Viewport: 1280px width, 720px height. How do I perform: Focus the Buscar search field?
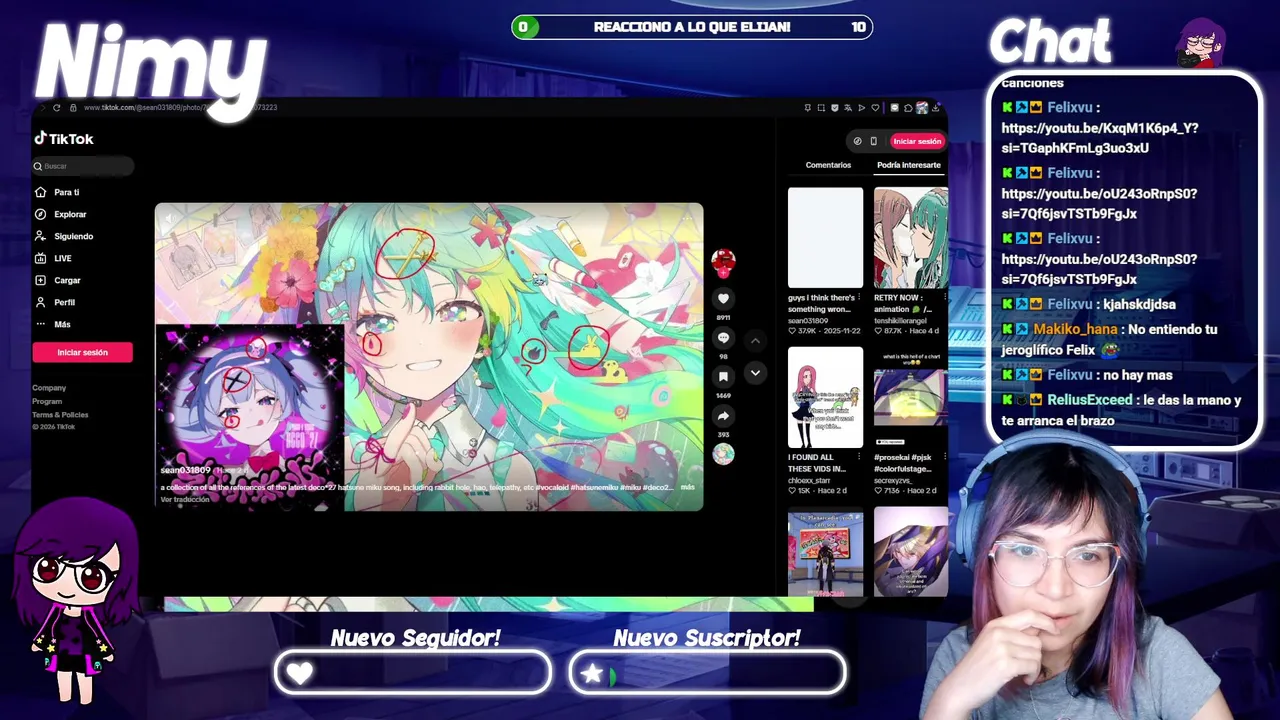(84, 166)
